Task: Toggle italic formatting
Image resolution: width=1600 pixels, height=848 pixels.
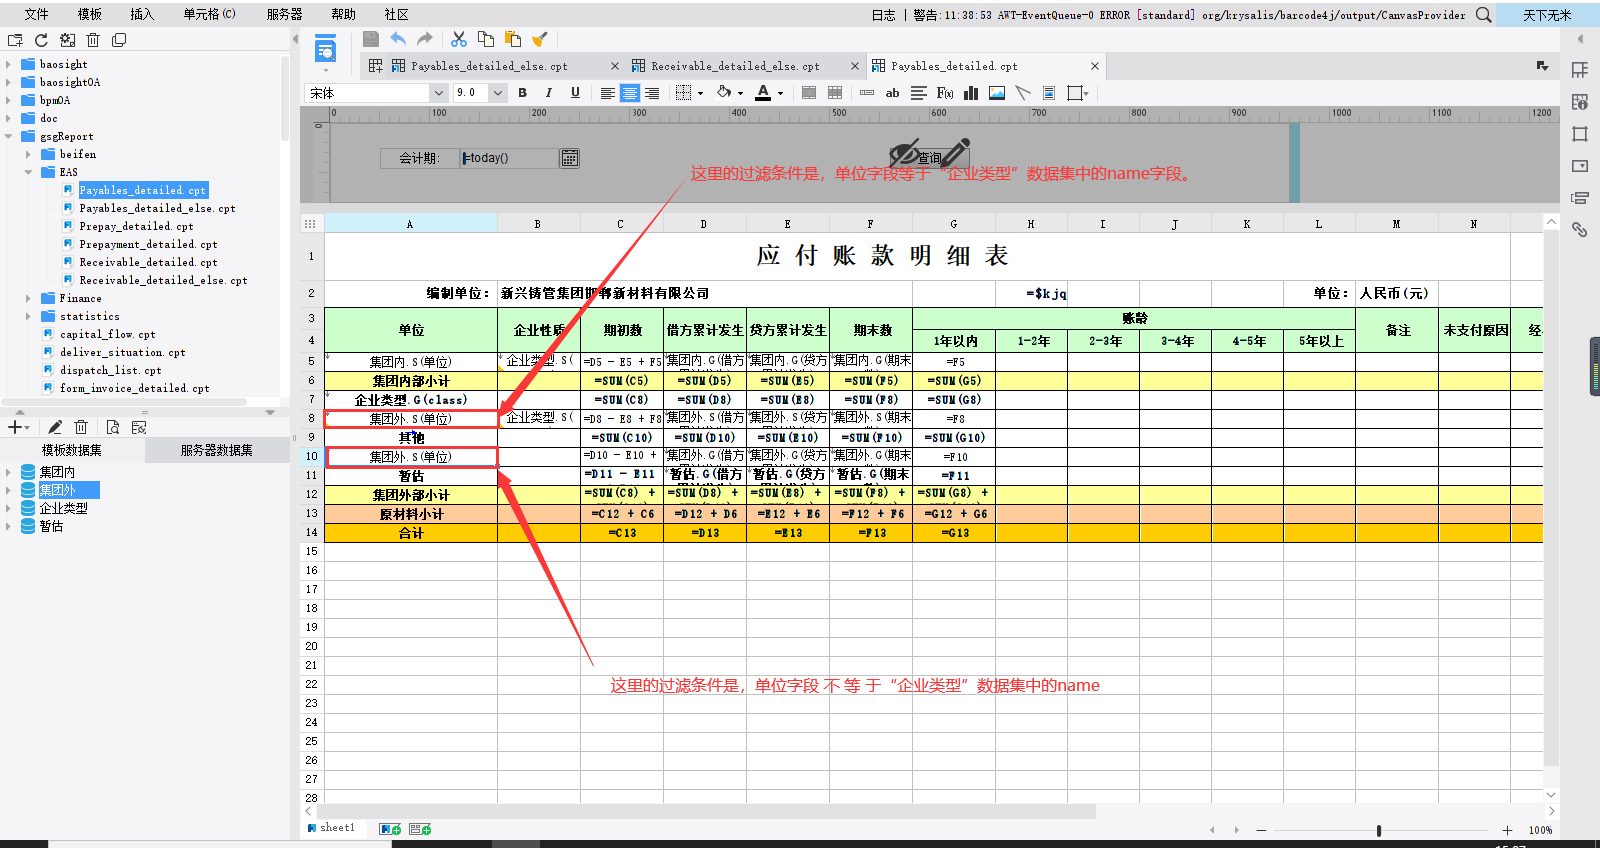Action: [548, 93]
